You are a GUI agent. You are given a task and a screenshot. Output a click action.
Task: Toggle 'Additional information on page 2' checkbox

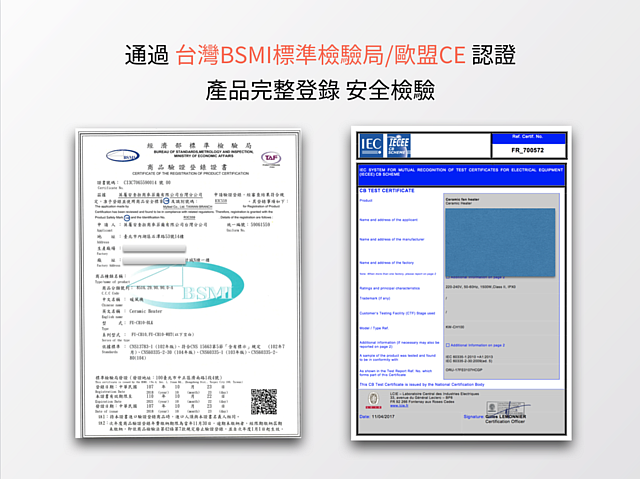(448, 345)
